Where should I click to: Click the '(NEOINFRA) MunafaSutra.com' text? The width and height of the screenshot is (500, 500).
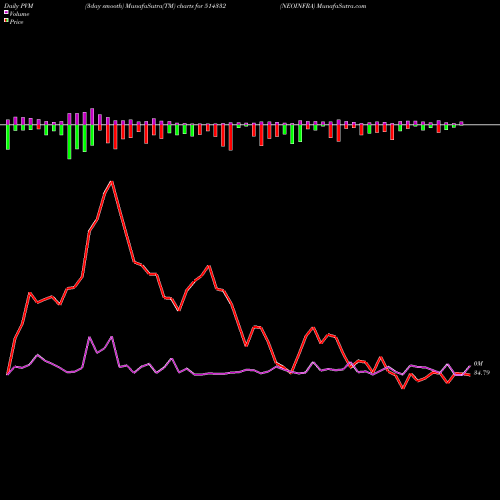323,6
